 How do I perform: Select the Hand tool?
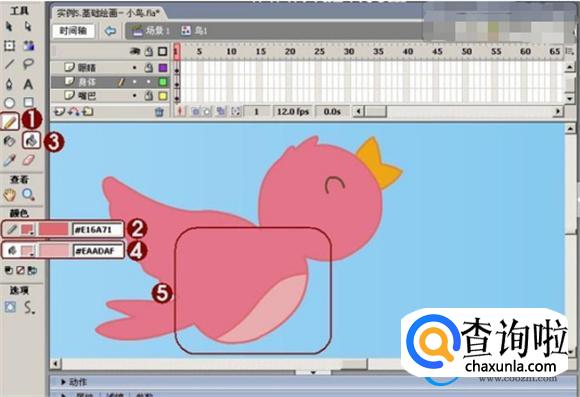(9, 194)
